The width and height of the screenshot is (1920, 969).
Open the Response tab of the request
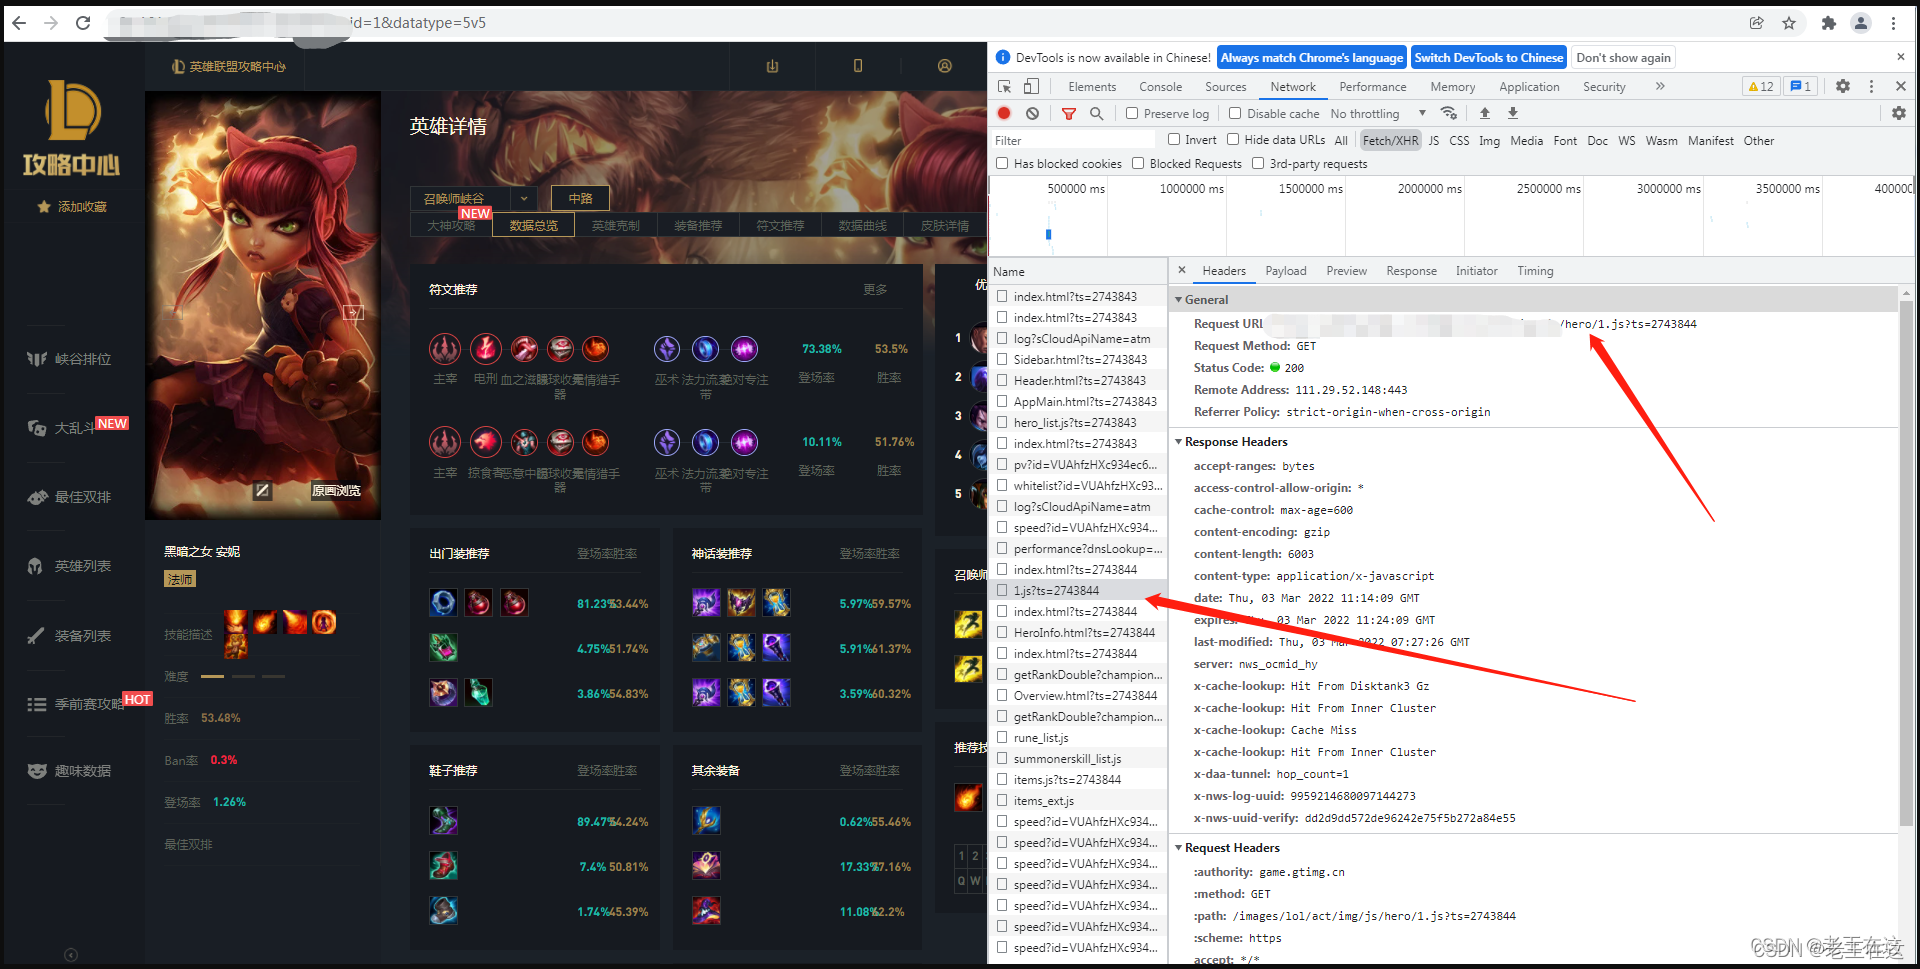1411,271
